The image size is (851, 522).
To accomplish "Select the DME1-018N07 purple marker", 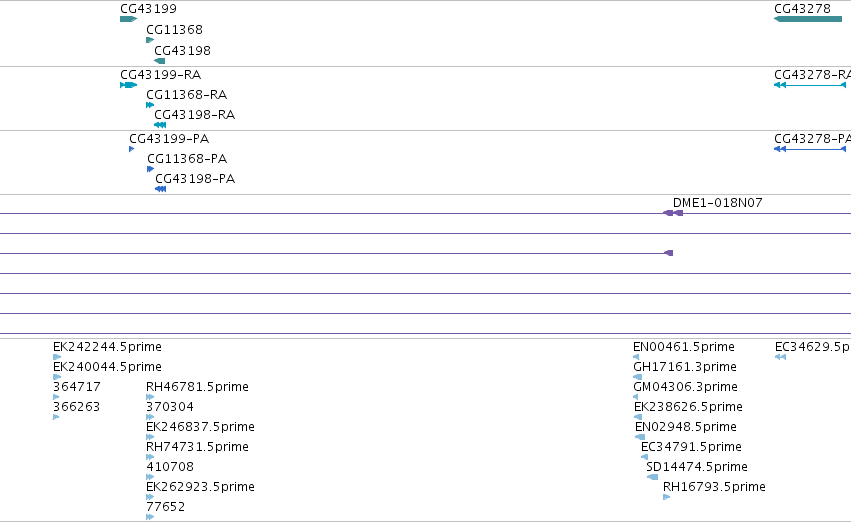I will tap(673, 213).
